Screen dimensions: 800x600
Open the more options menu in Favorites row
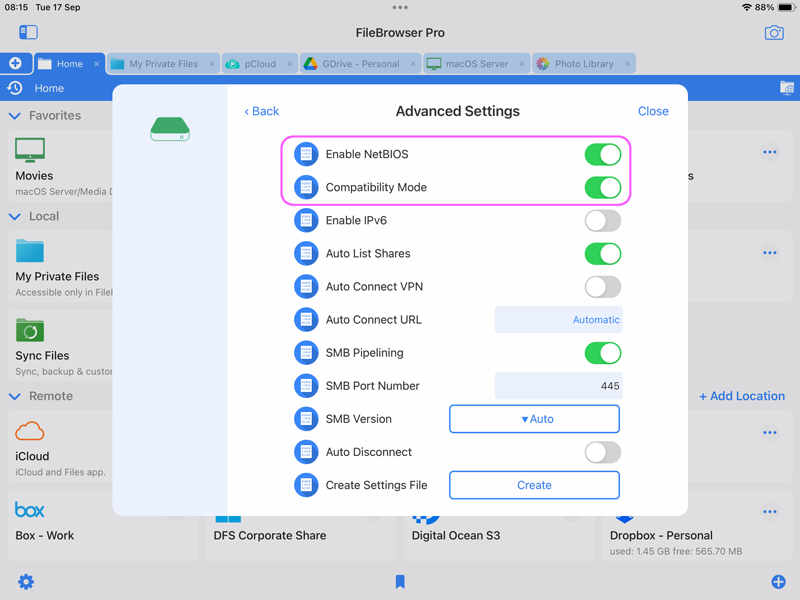coord(769,152)
